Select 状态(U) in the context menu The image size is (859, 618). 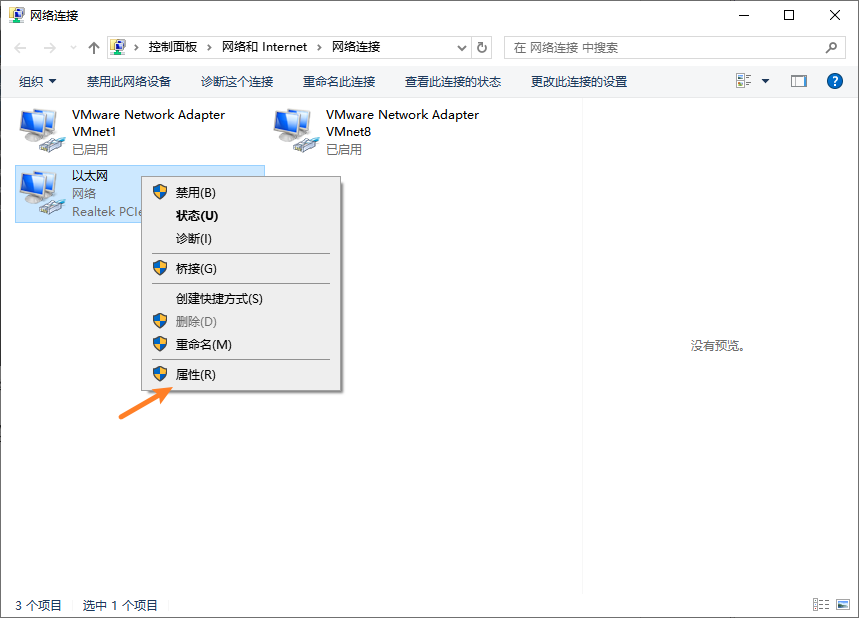coord(196,215)
